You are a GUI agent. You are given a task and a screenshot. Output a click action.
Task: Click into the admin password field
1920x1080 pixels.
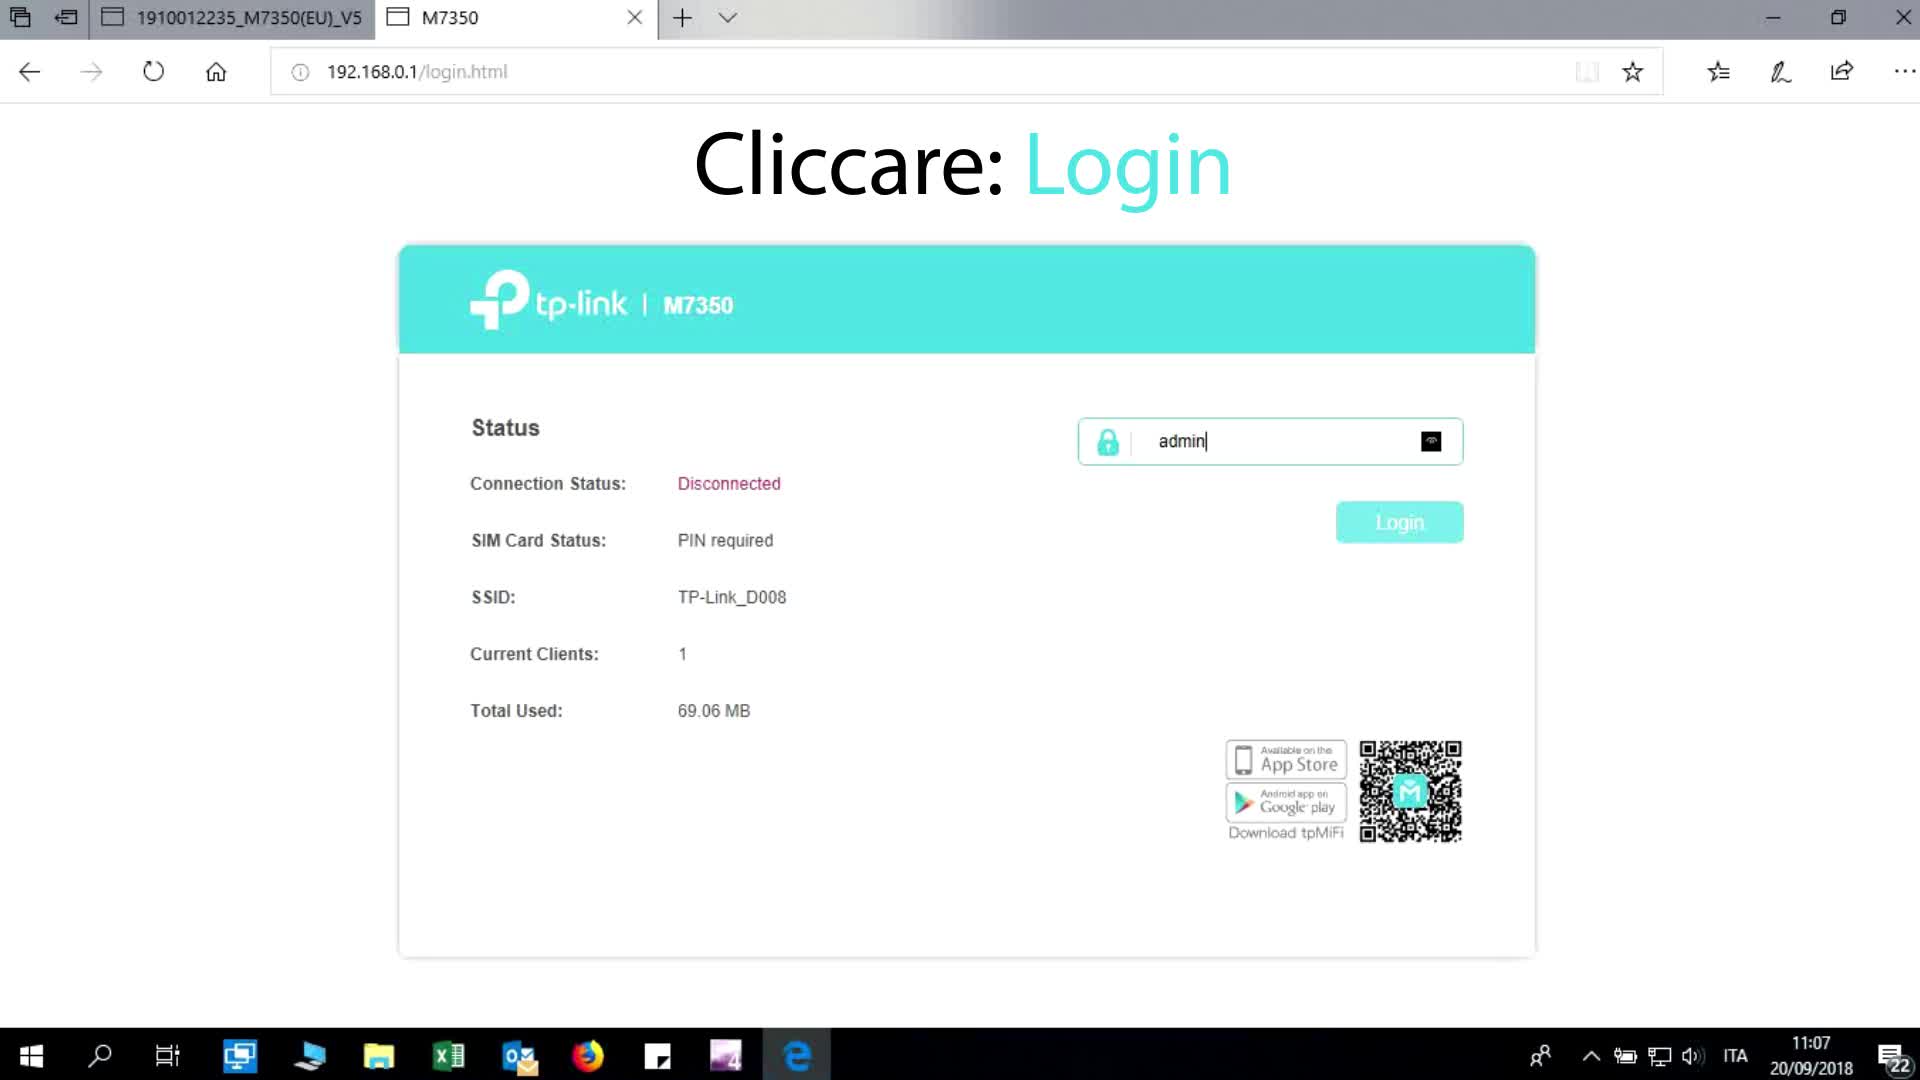1280,442
